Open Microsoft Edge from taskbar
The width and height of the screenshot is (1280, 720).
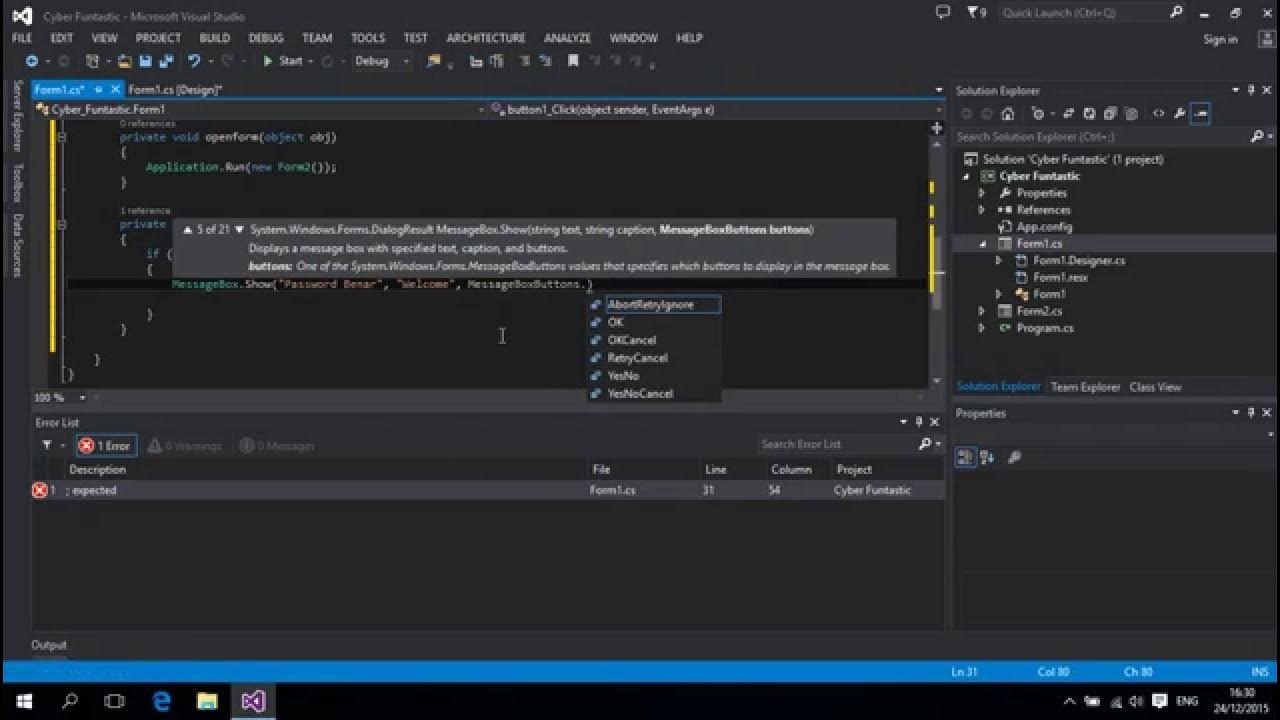(x=161, y=701)
